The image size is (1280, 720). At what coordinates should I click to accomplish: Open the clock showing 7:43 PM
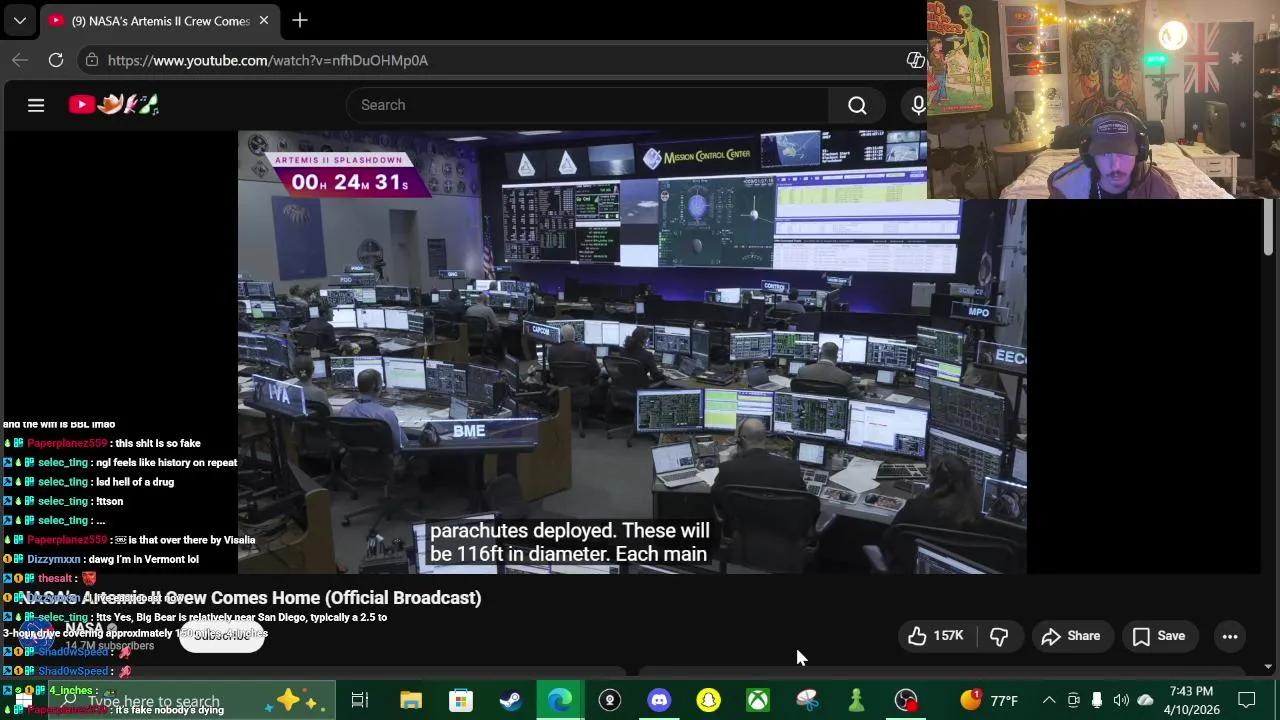[1190, 700]
